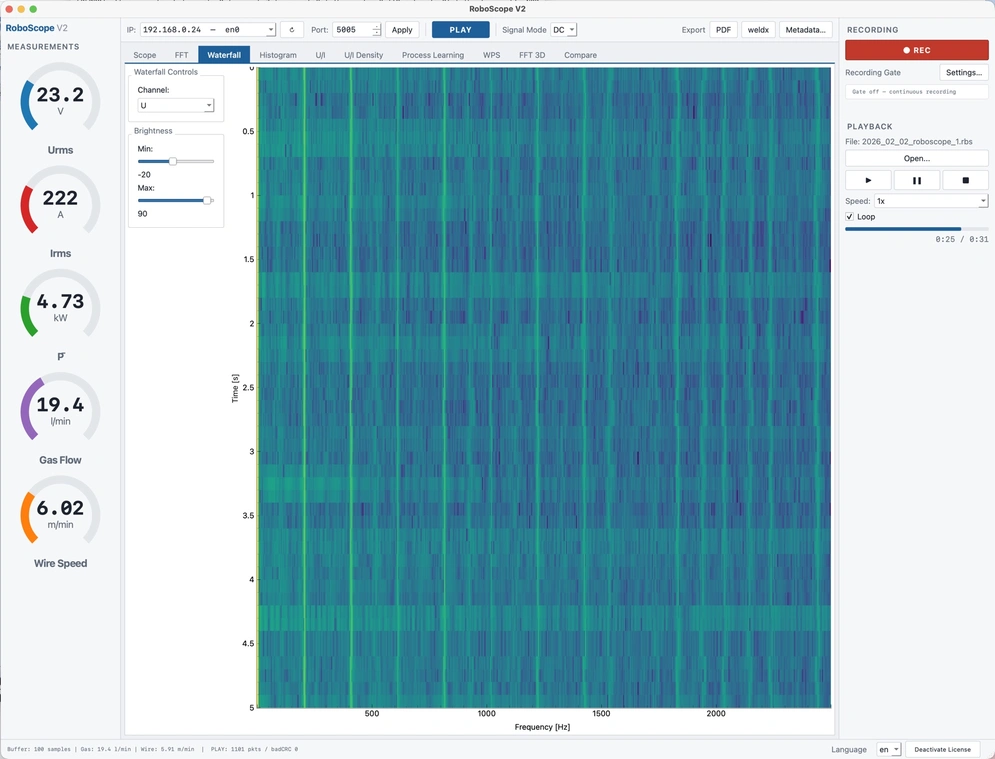
Task: Start playback with the play triangle icon
Action: click(868, 180)
